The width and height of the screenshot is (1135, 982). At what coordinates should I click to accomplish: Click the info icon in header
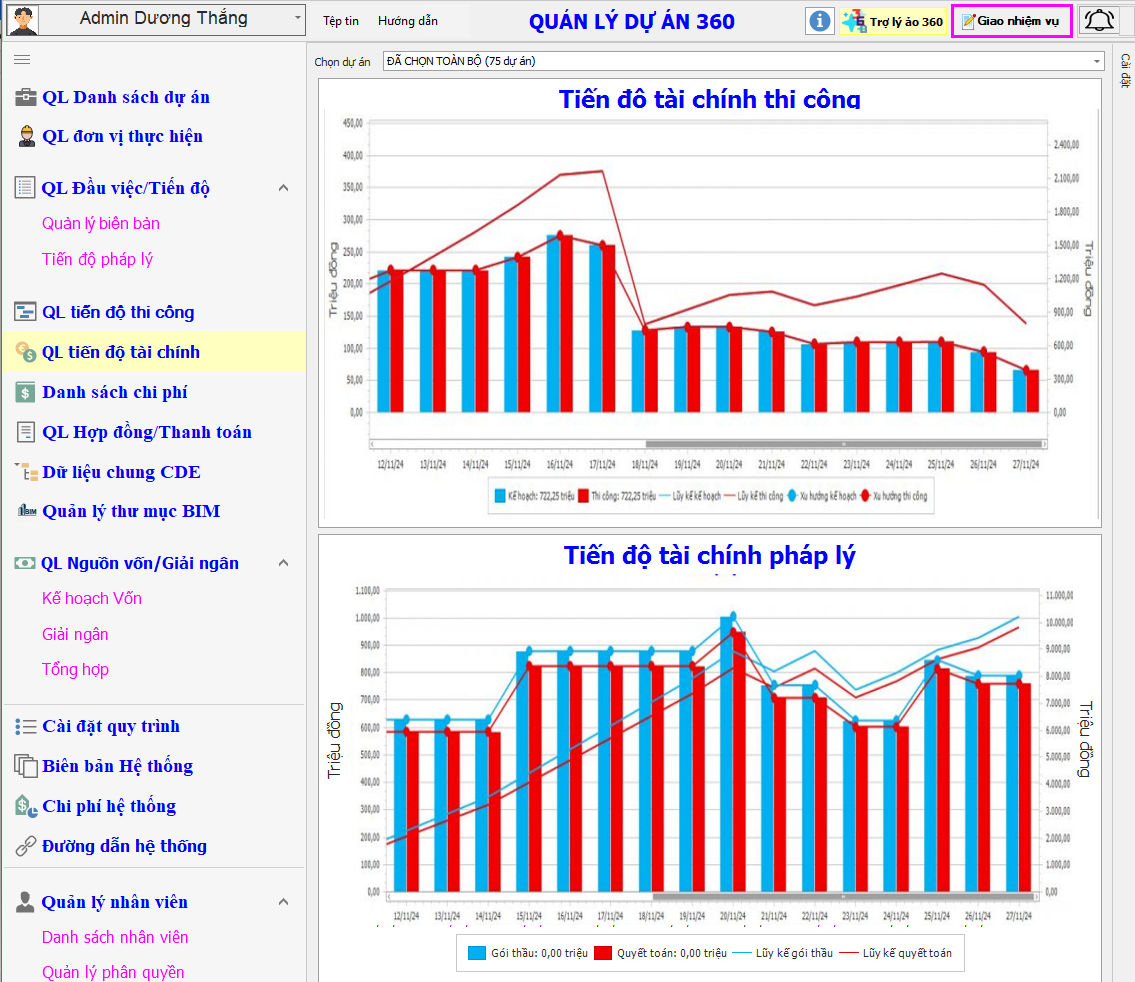(820, 21)
